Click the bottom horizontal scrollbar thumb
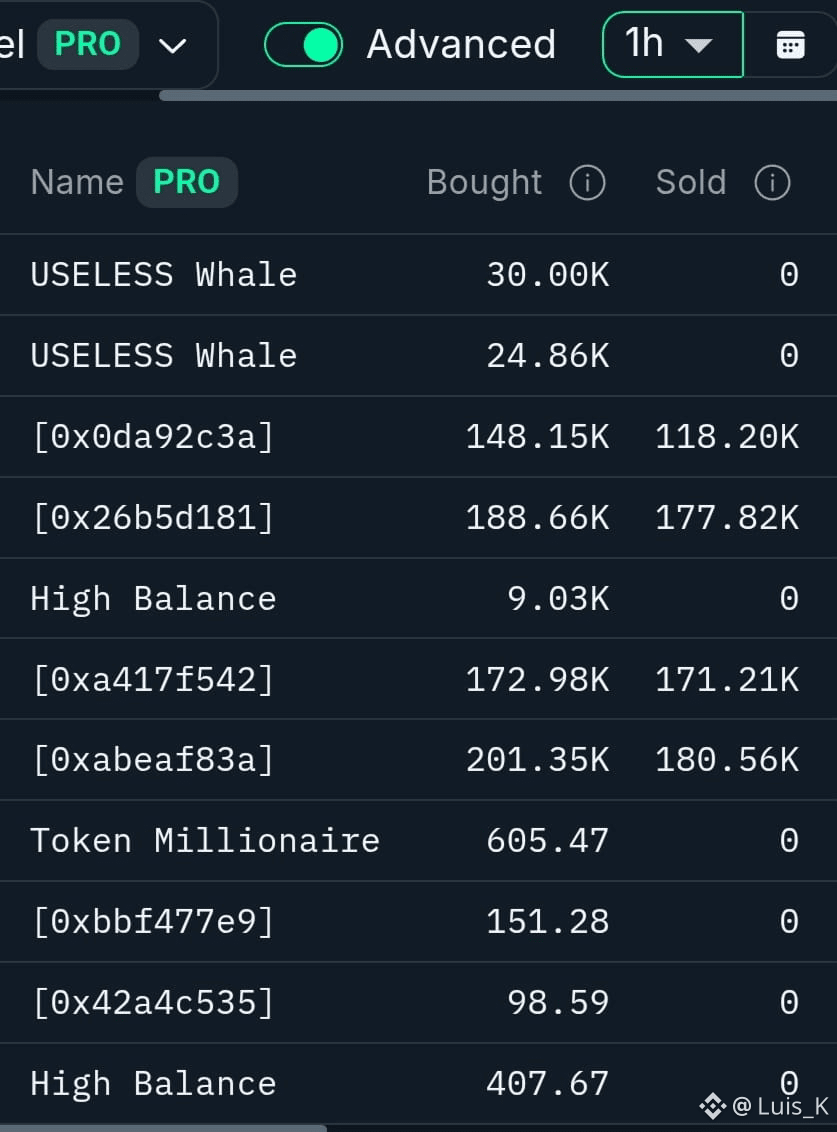 tap(163, 1128)
